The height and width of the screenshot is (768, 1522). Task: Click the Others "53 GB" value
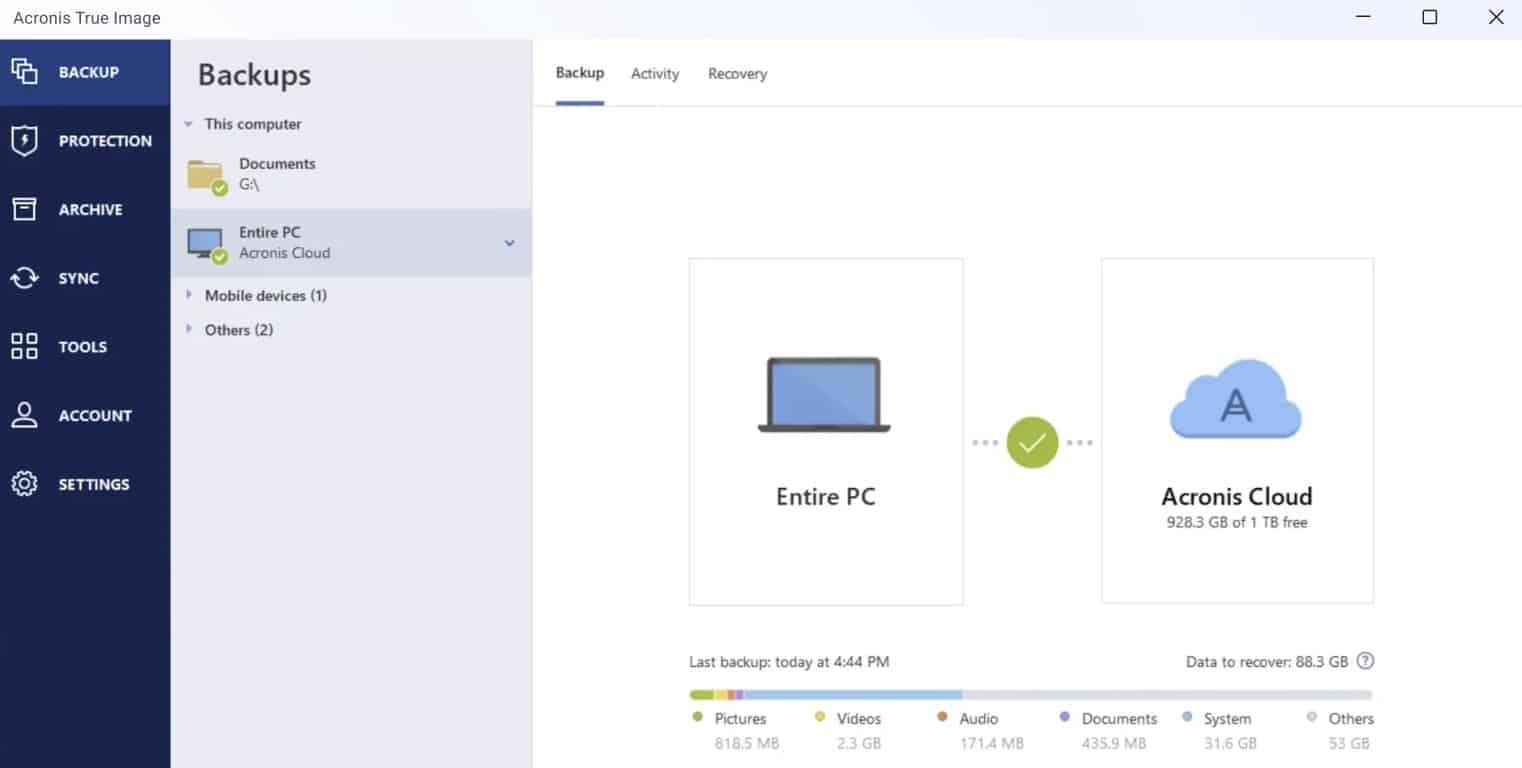(1350, 744)
